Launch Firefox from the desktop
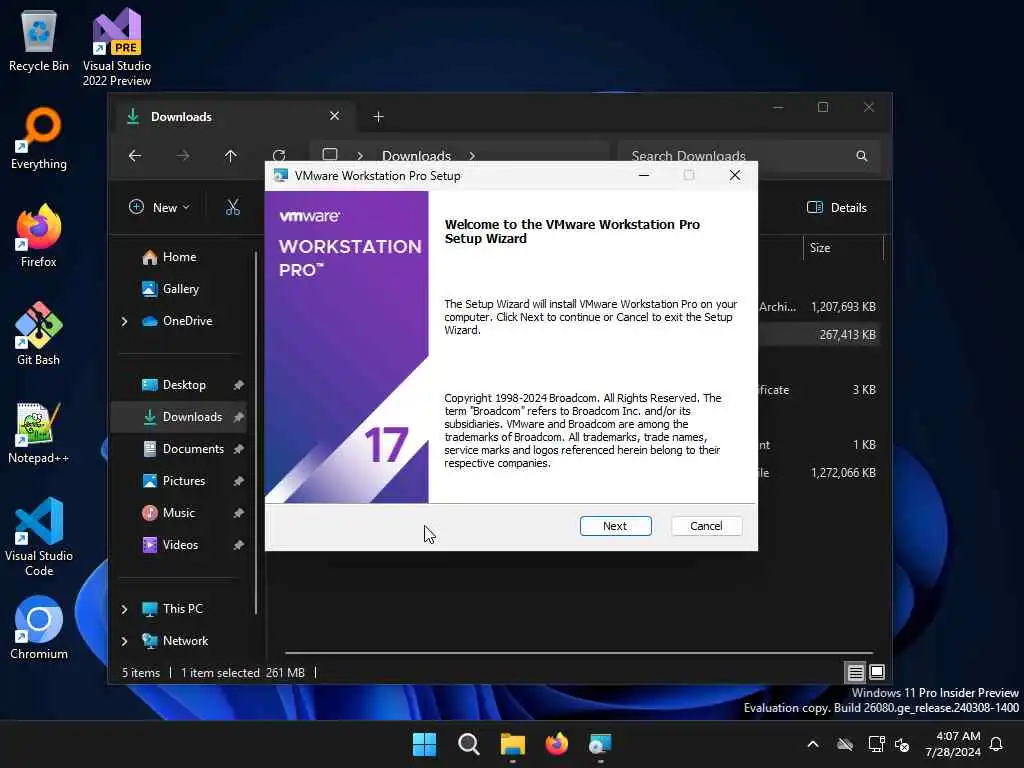 [39, 236]
